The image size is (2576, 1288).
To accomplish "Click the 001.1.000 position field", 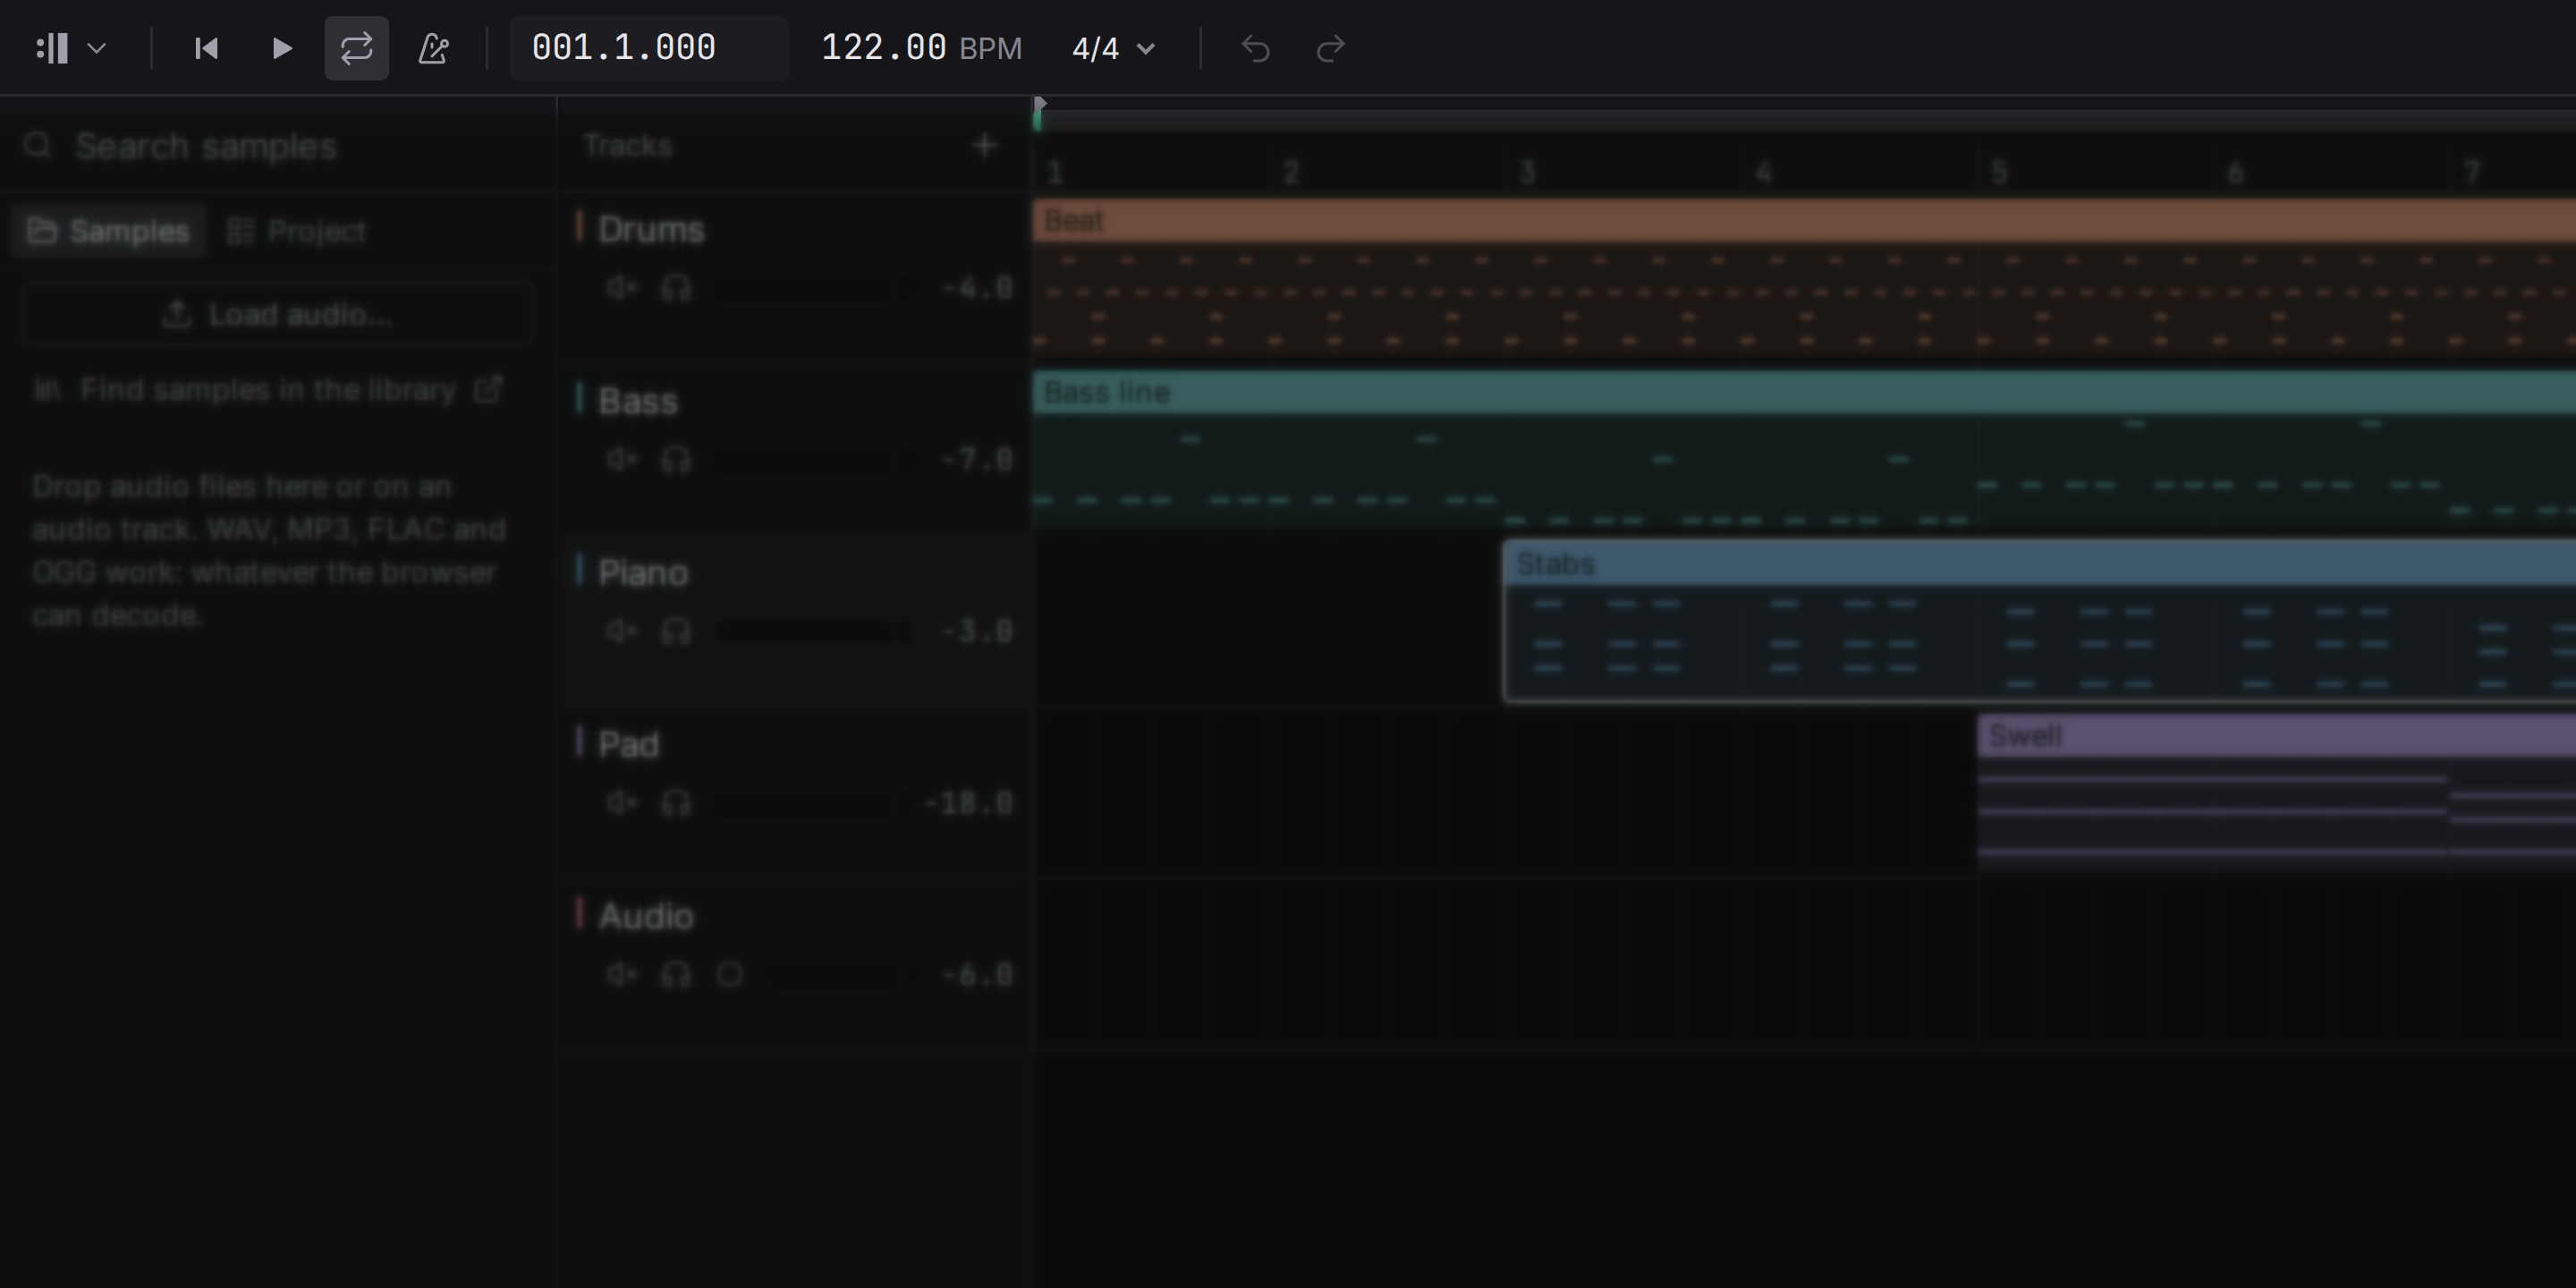I will pos(649,48).
